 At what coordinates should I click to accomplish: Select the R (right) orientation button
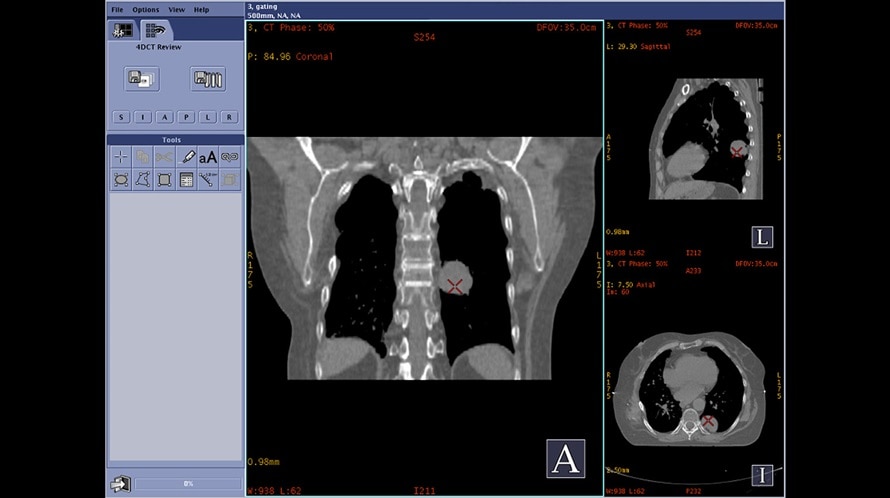(x=229, y=117)
